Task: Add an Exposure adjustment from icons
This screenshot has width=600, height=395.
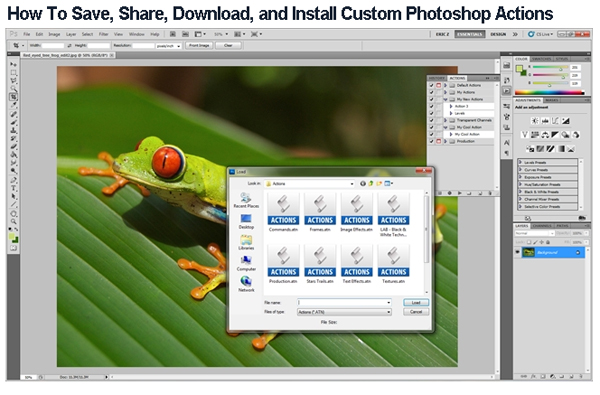Action: click(565, 121)
